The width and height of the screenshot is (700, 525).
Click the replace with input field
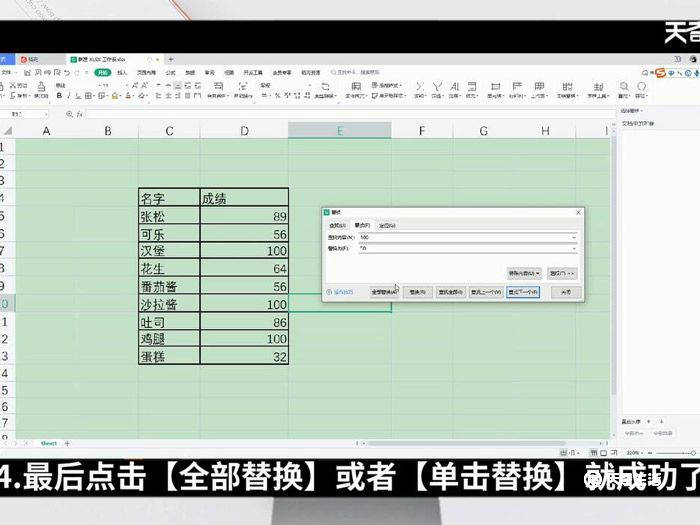pos(468,249)
